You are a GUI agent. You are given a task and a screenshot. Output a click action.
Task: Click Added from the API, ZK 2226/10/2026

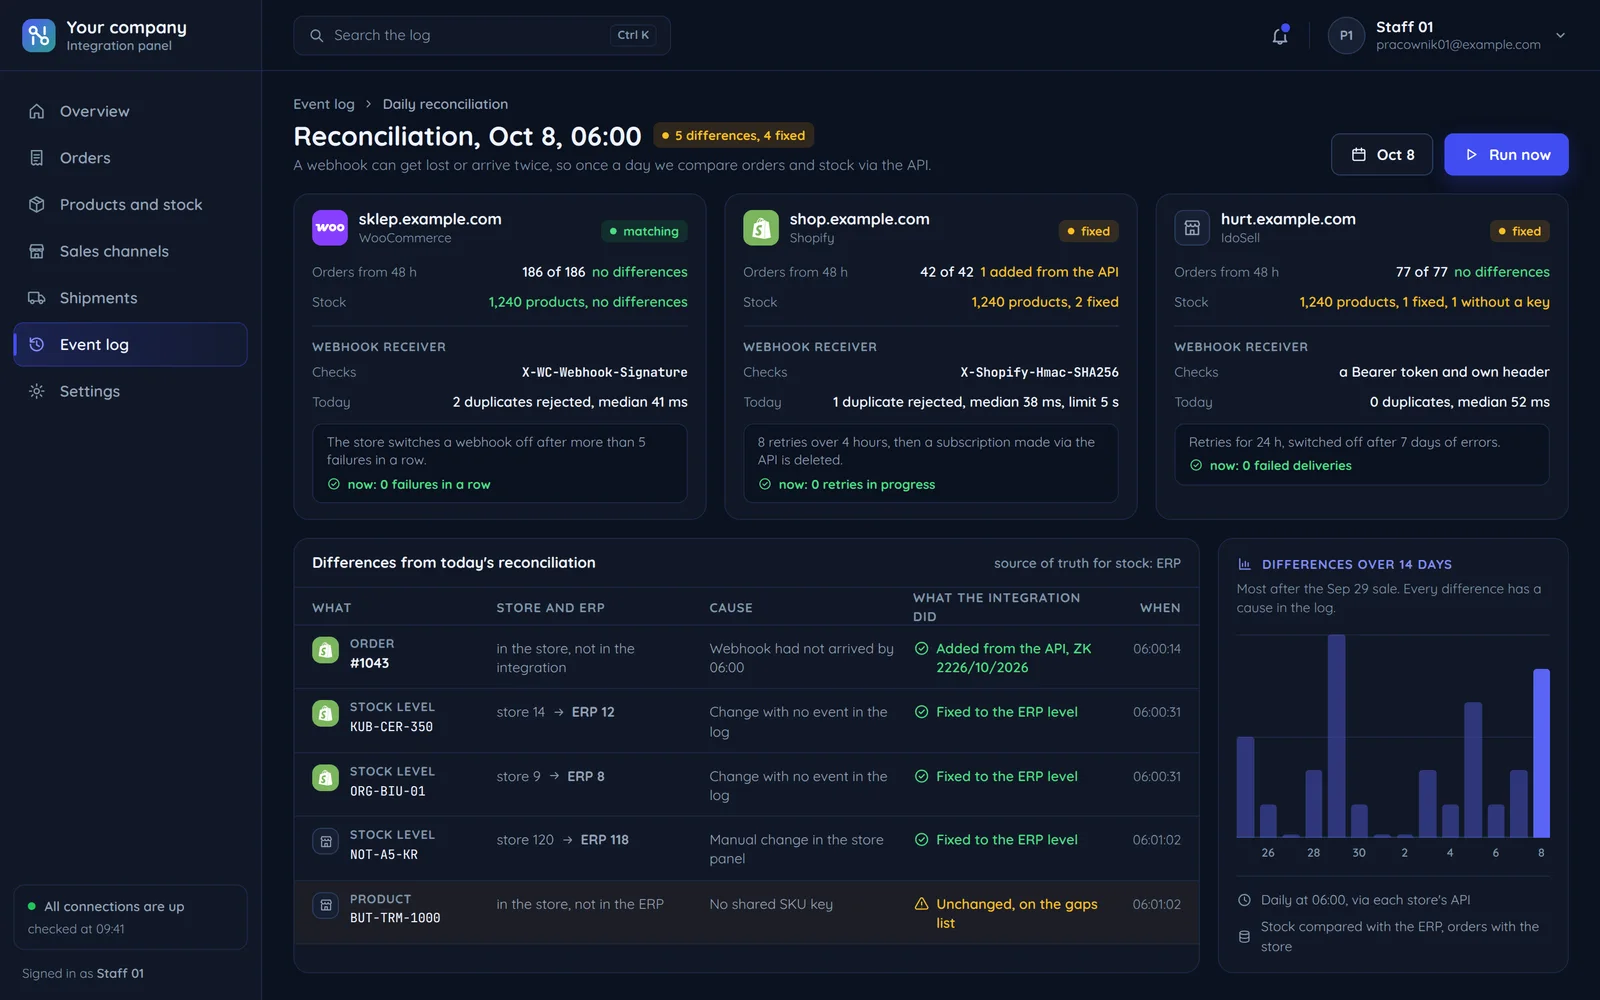[1014, 658]
